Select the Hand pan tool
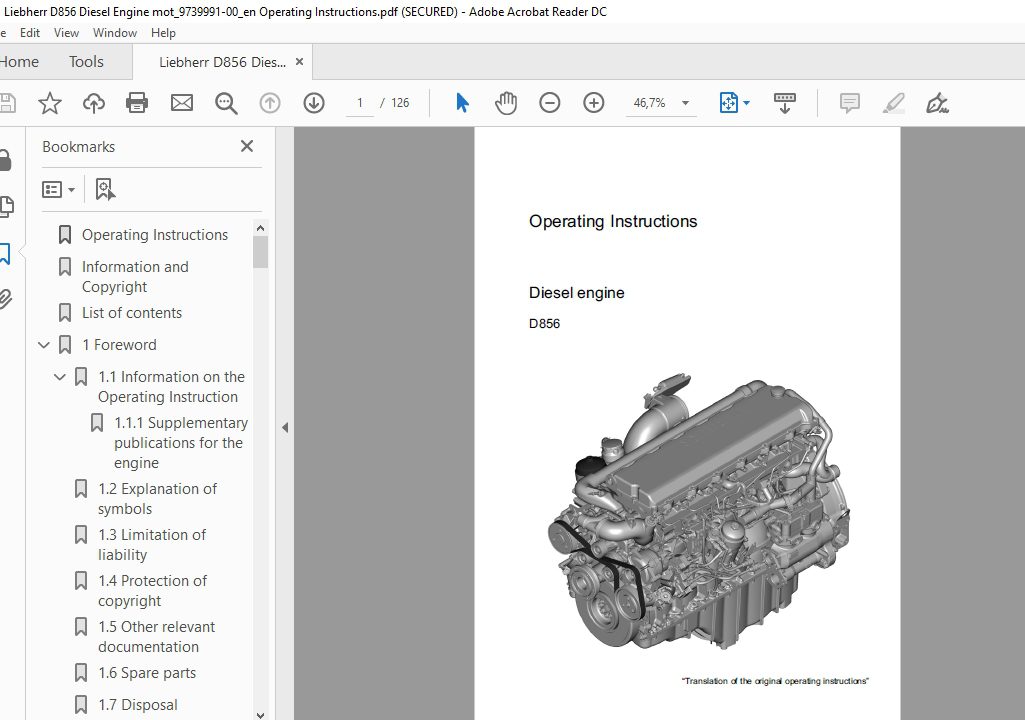This screenshot has height=720, width=1025. point(506,103)
